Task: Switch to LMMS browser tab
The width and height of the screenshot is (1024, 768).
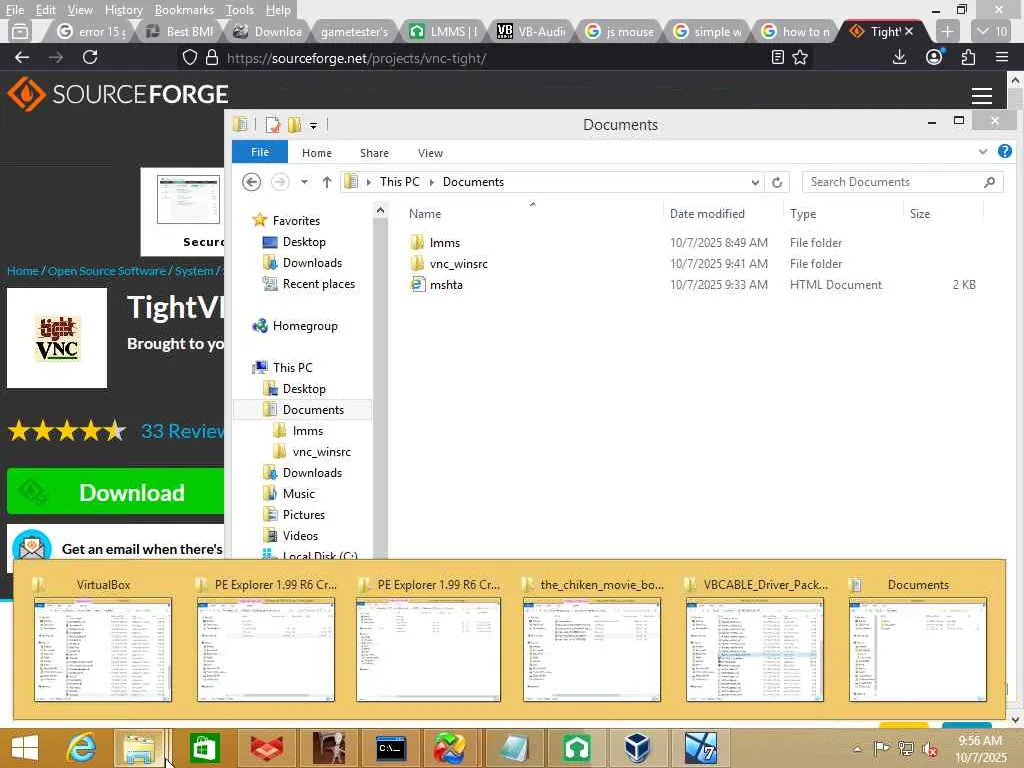Action: click(443, 31)
